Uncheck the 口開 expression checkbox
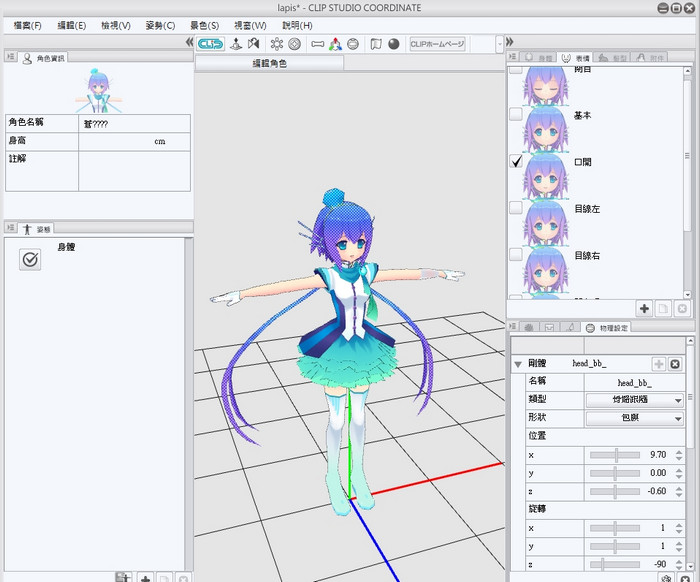The height and width of the screenshot is (582, 700). click(516, 161)
